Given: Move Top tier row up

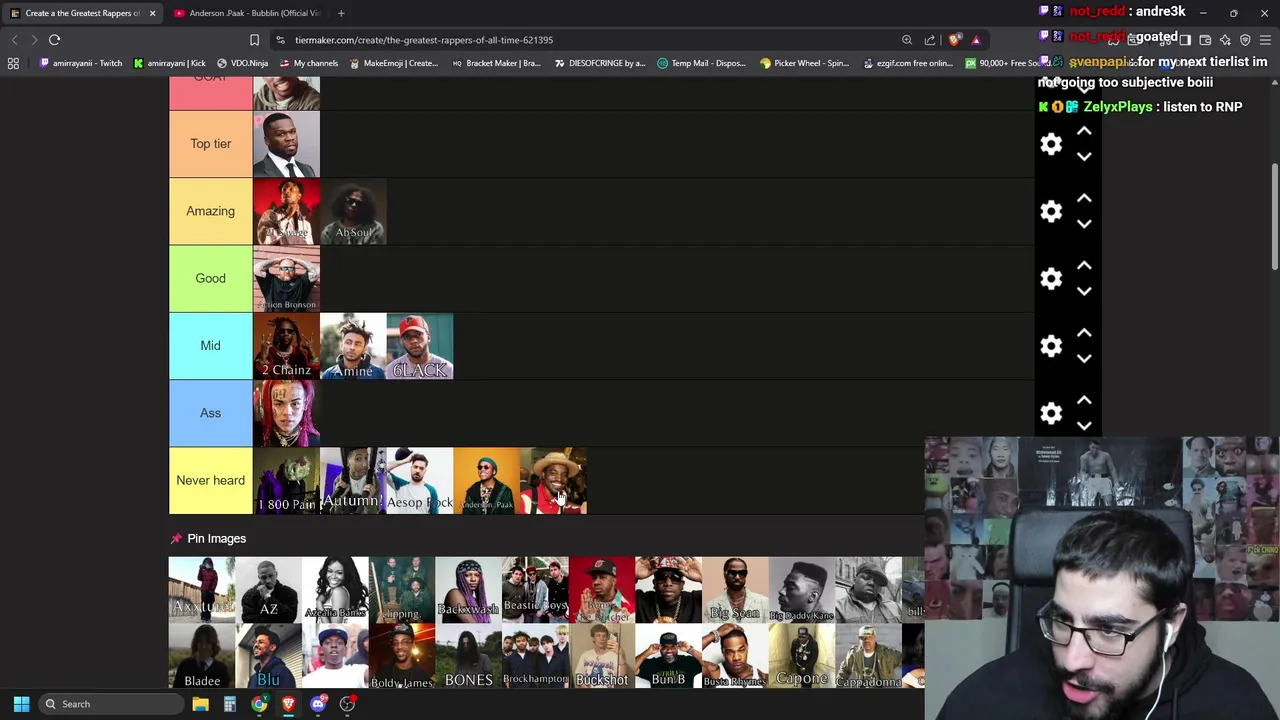Looking at the screenshot, I should pyautogui.click(x=1084, y=131).
